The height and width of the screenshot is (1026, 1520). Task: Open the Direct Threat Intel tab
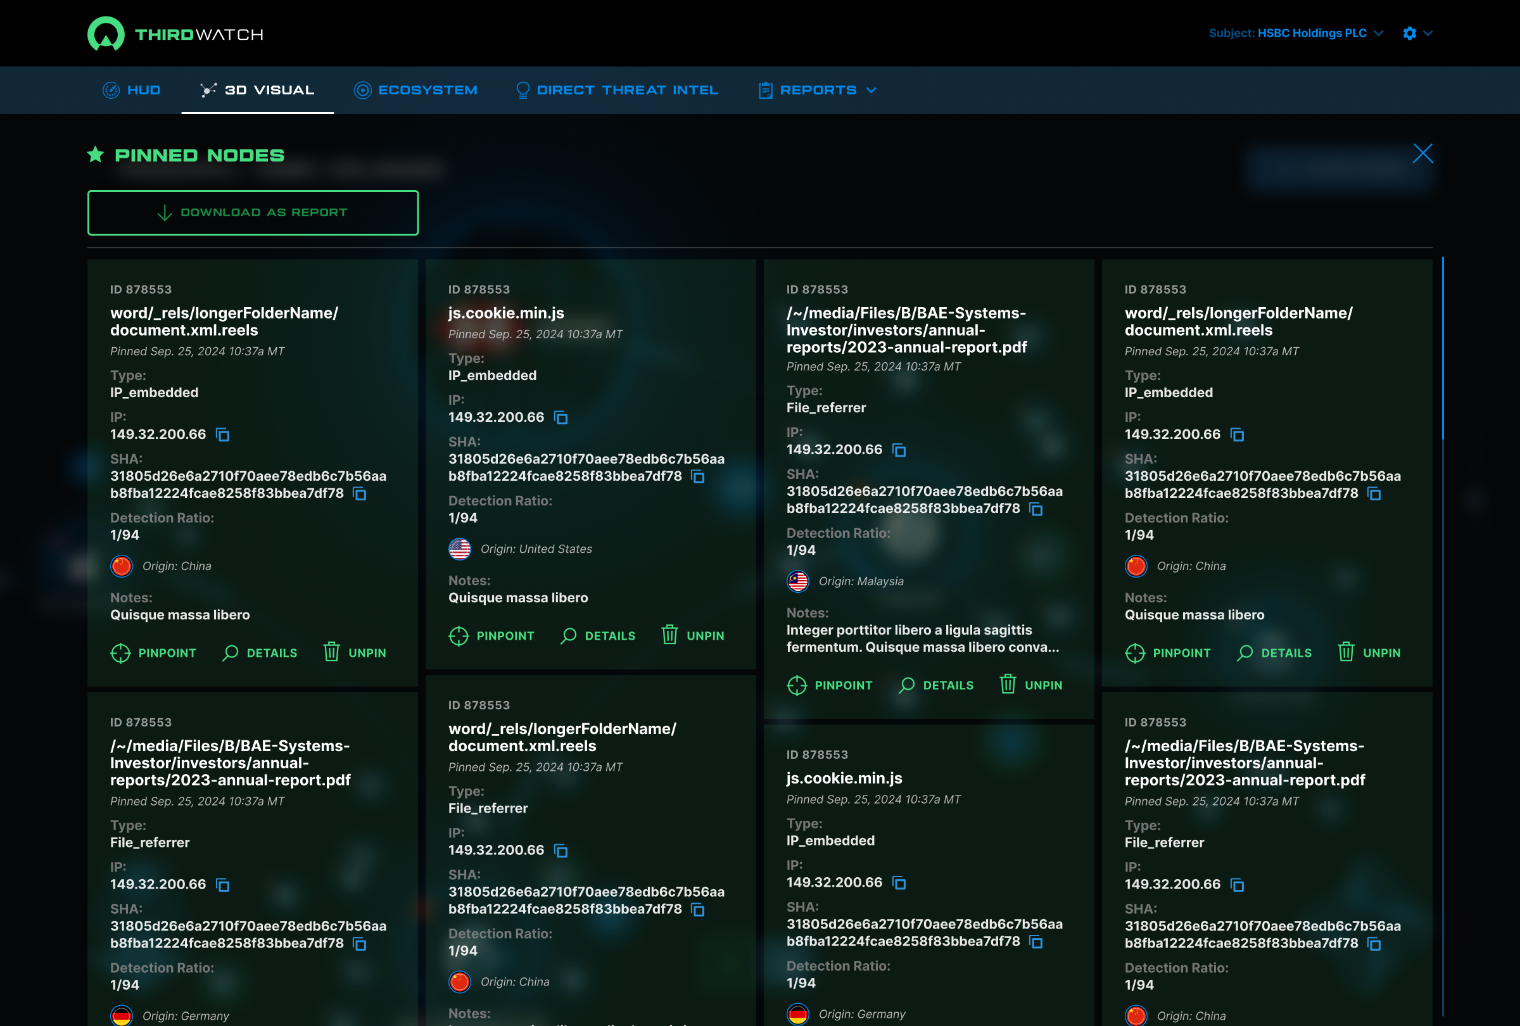(x=617, y=90)
